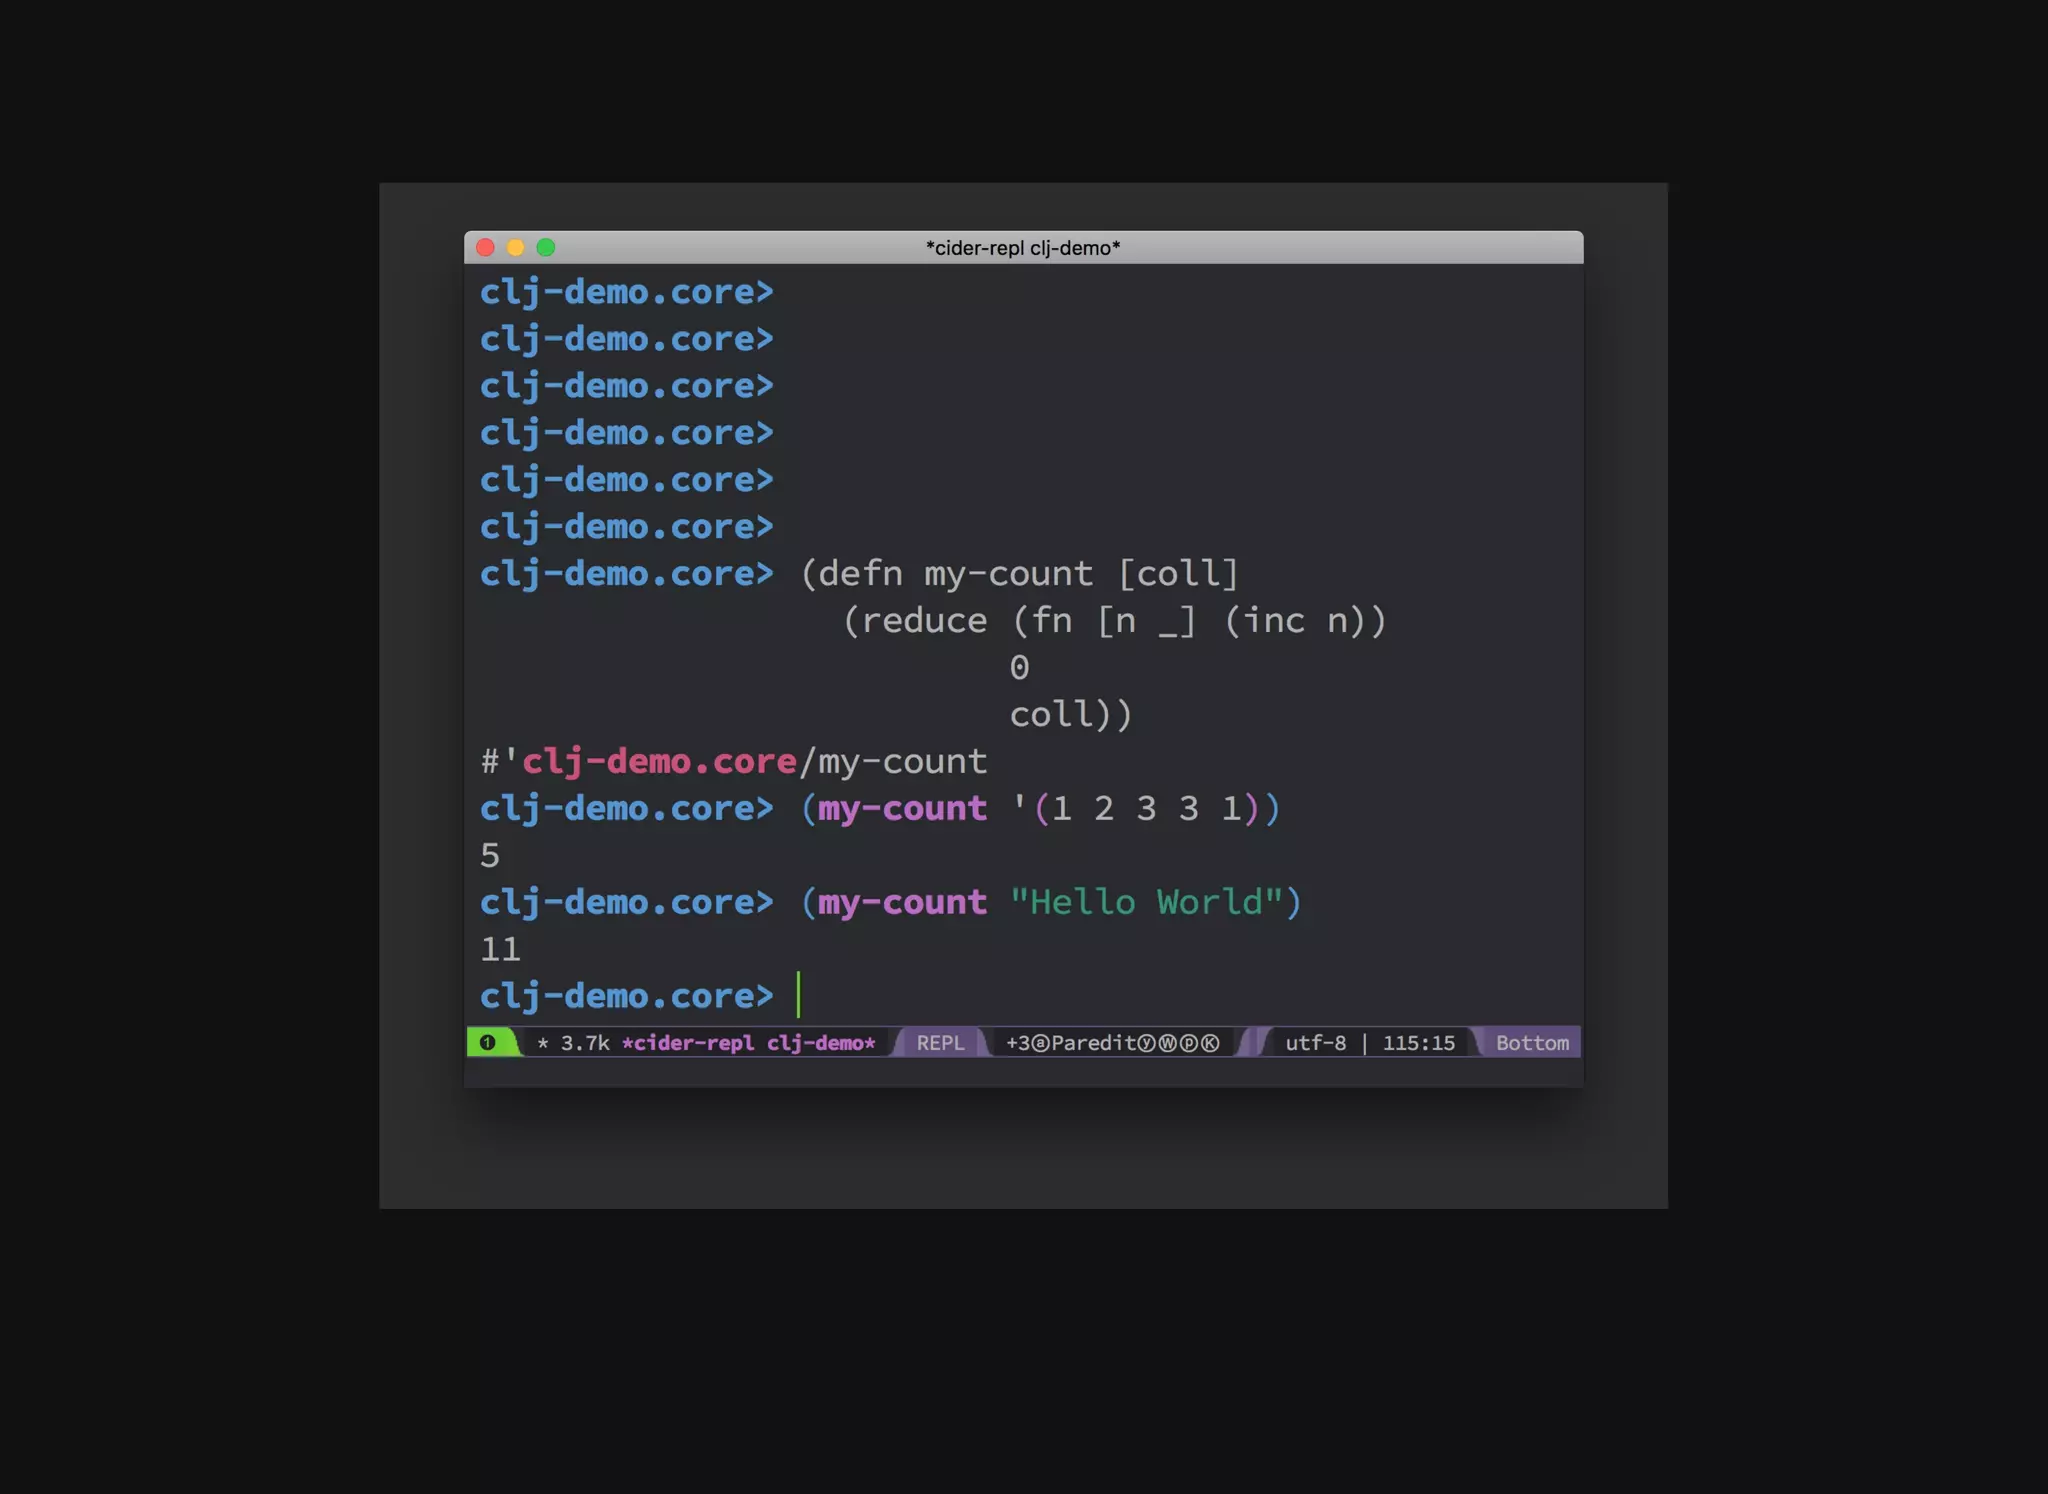Click the 115:15 line and column indicator
This screenshot has width=2048, height=1494.
pos(1418,1043)
